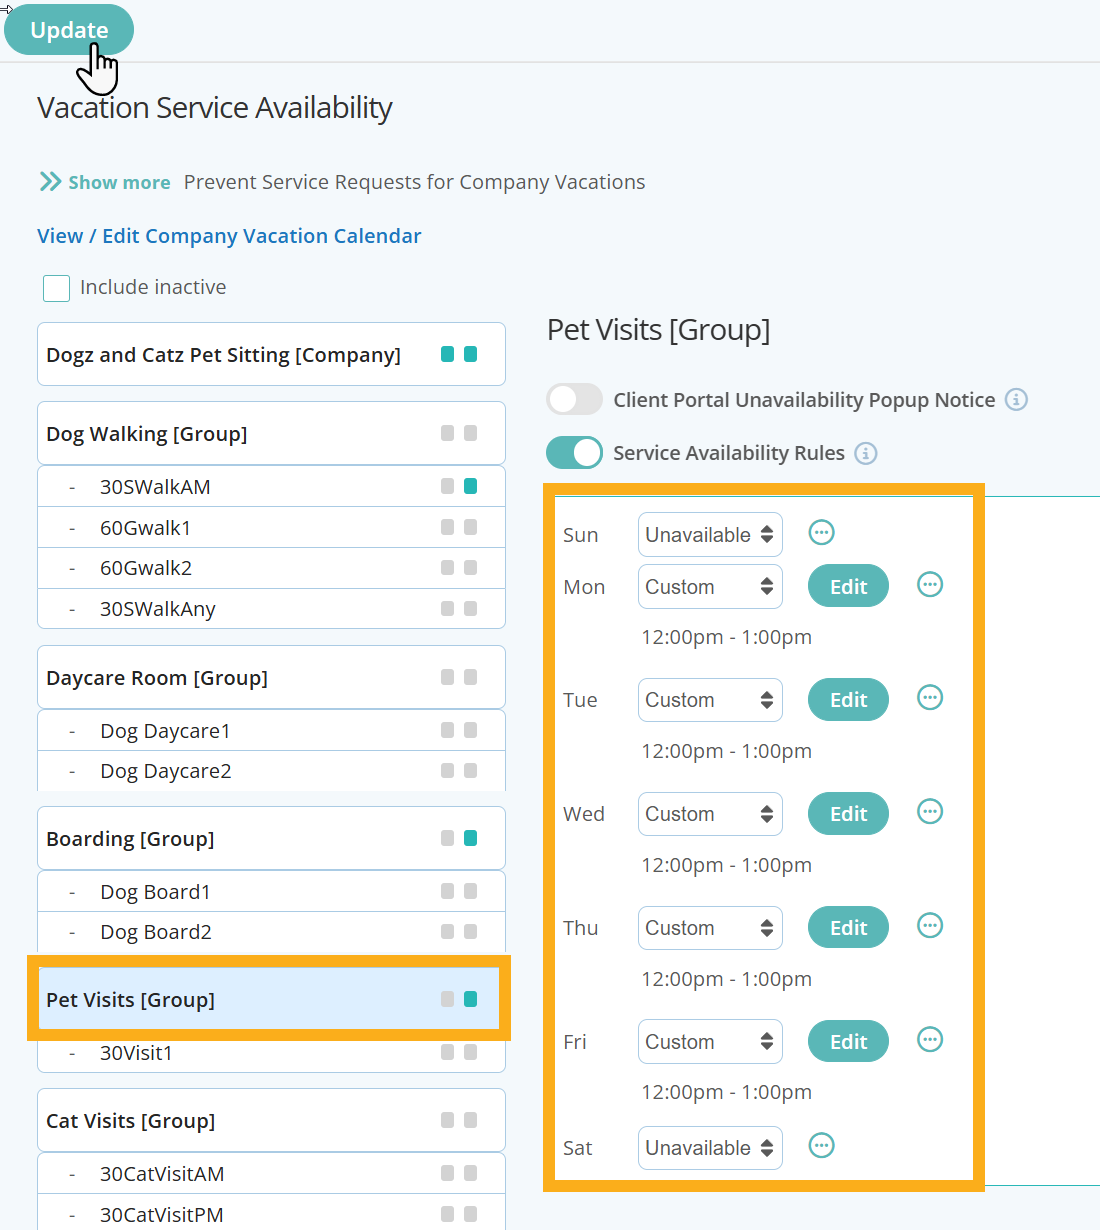The width and height of the screenshot is (1100, 1230).
Task: Open the Monday Custom schedule dropdown
Action: [x=709, y=586]
